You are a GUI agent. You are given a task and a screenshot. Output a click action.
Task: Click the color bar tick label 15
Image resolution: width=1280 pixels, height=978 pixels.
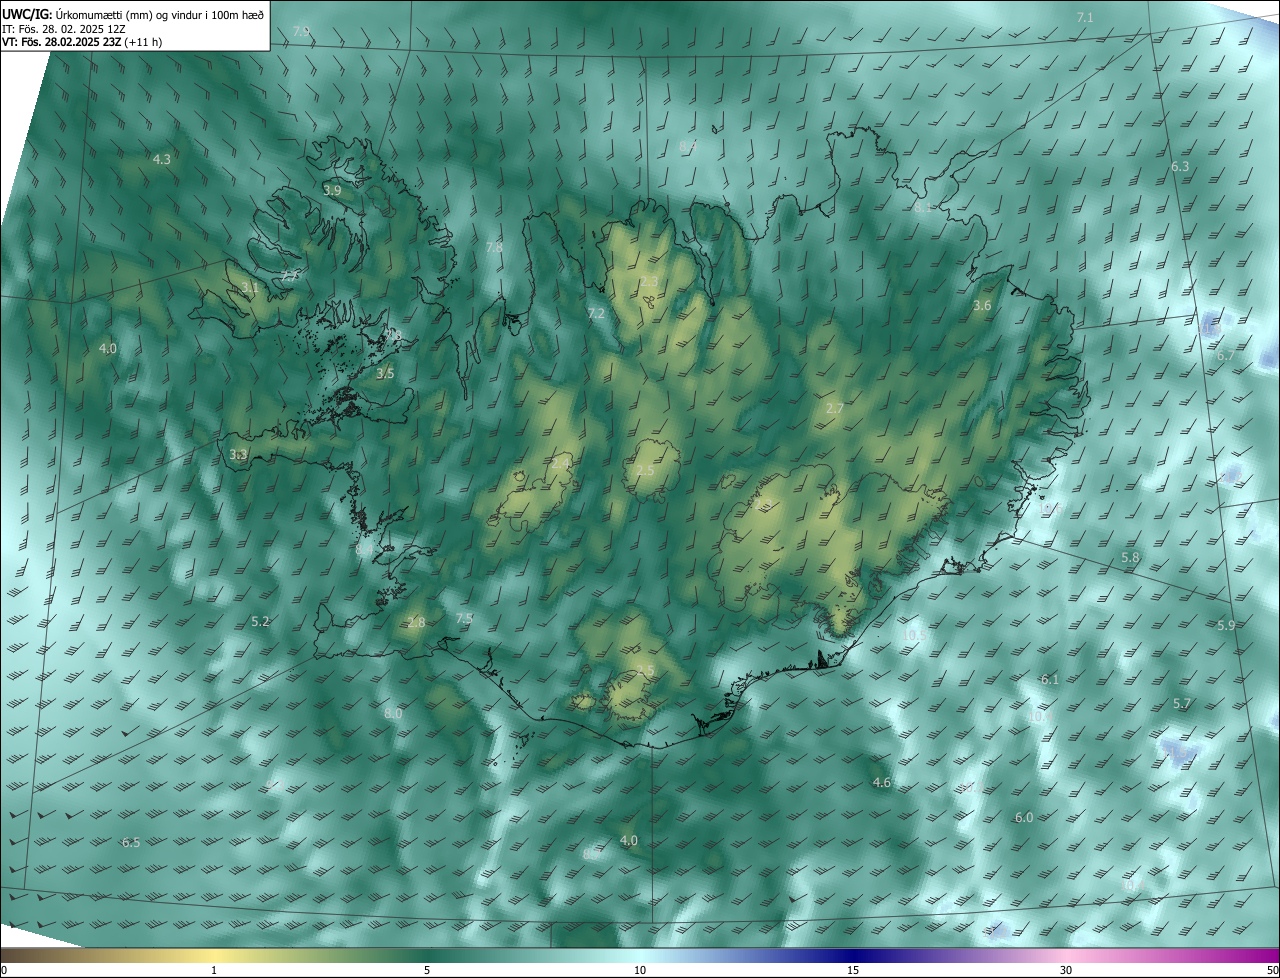[853, 970]
